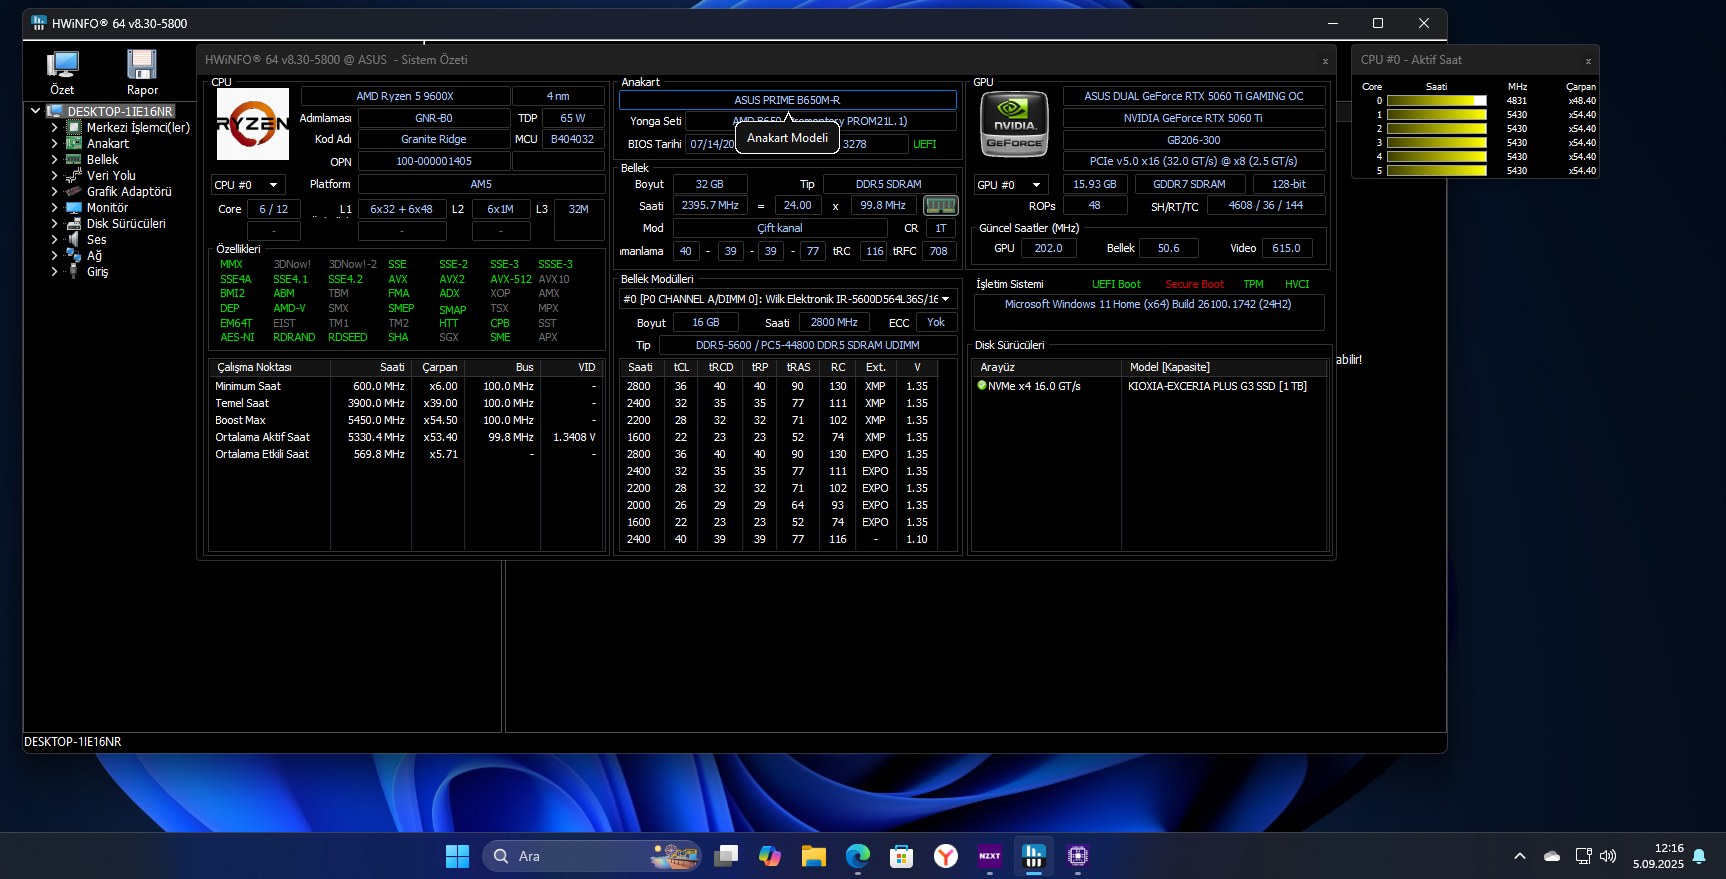1726x879 pixels.
Task: Open the notification bell in tray
Action: (x=1699, y=856)
